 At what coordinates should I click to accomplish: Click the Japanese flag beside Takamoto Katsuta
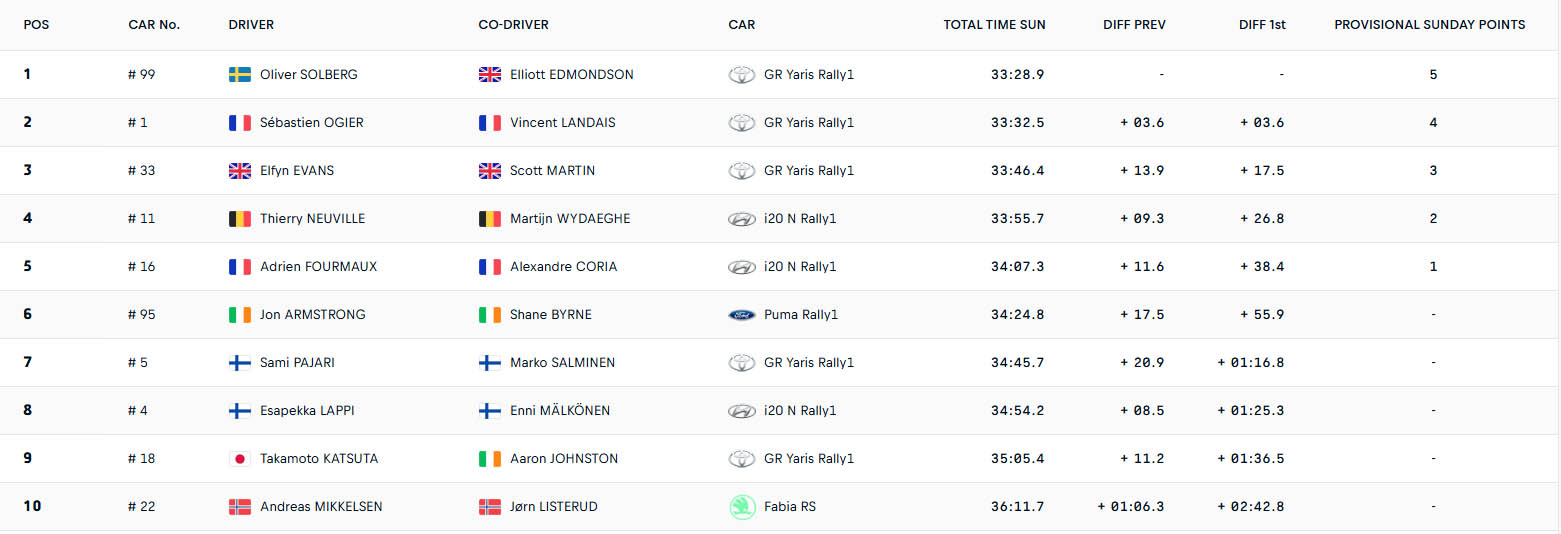click(x=240, y=459)
